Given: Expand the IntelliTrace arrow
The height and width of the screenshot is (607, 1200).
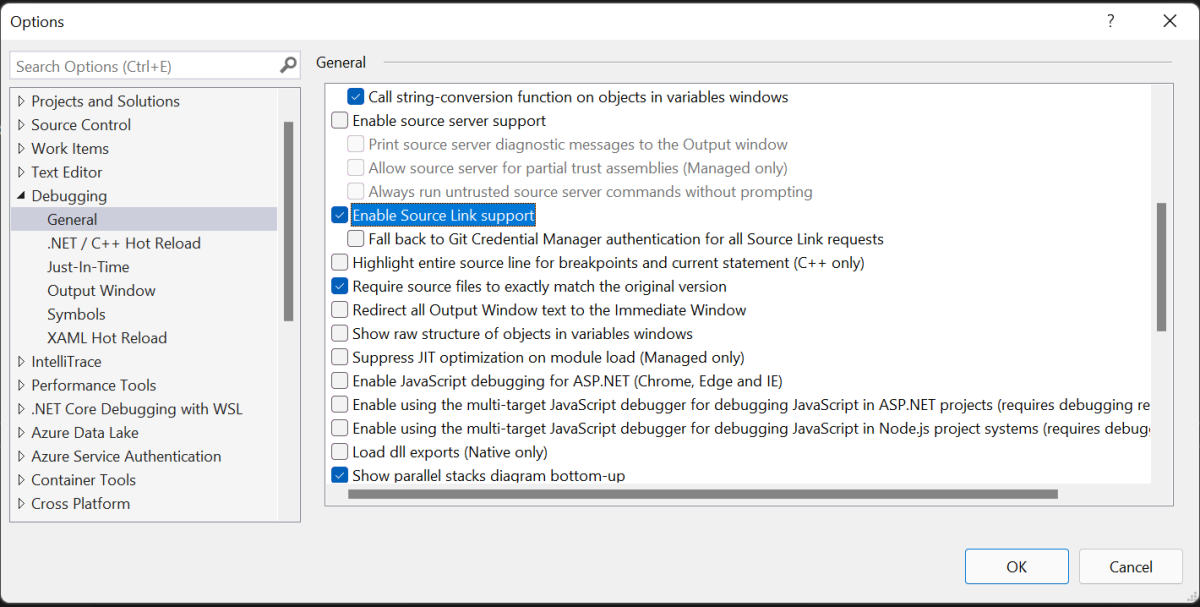Looking at the screenshot, I should tap(22, 361).
